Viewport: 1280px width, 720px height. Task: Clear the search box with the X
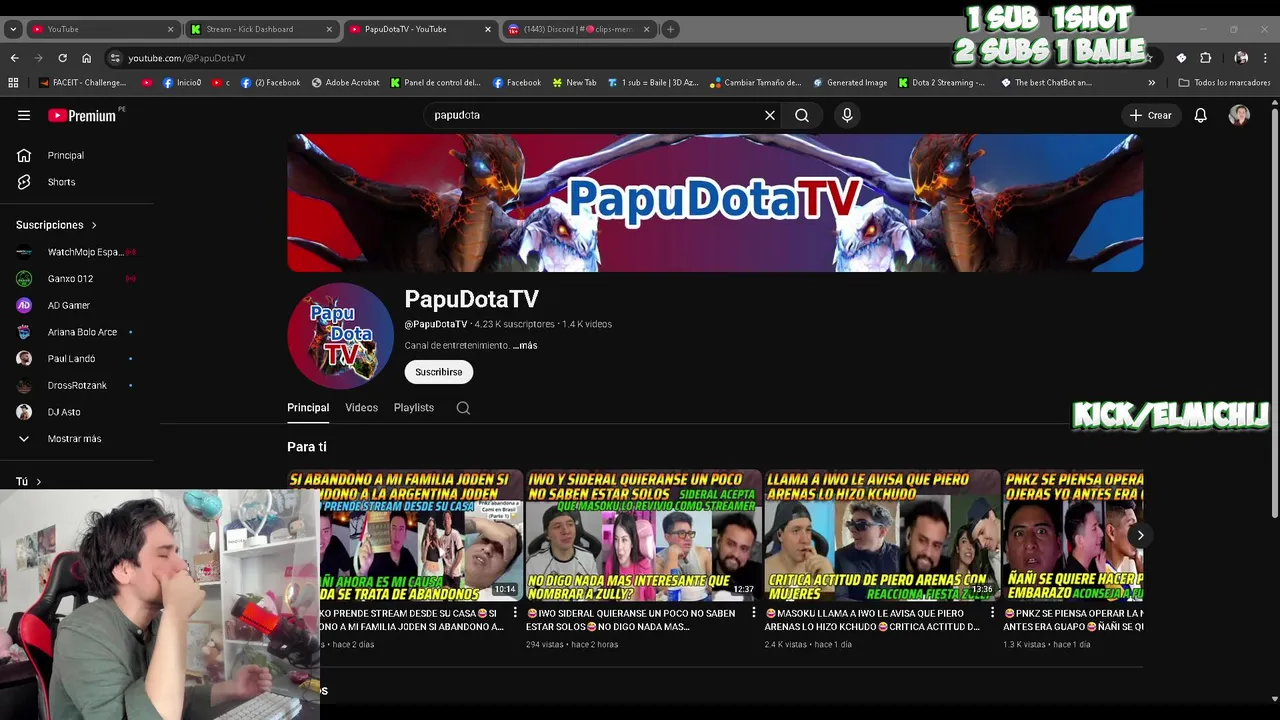tap(770, 115)
